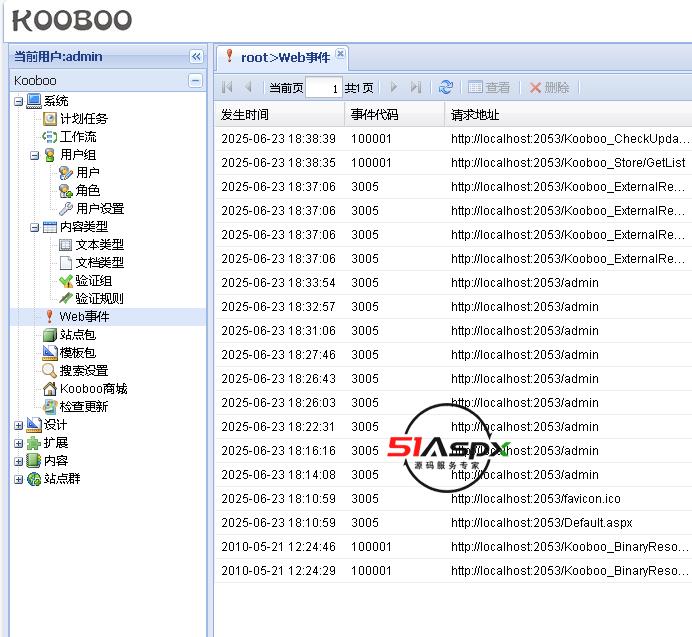Click the 验证规则 pencil icon

[66, 298]
